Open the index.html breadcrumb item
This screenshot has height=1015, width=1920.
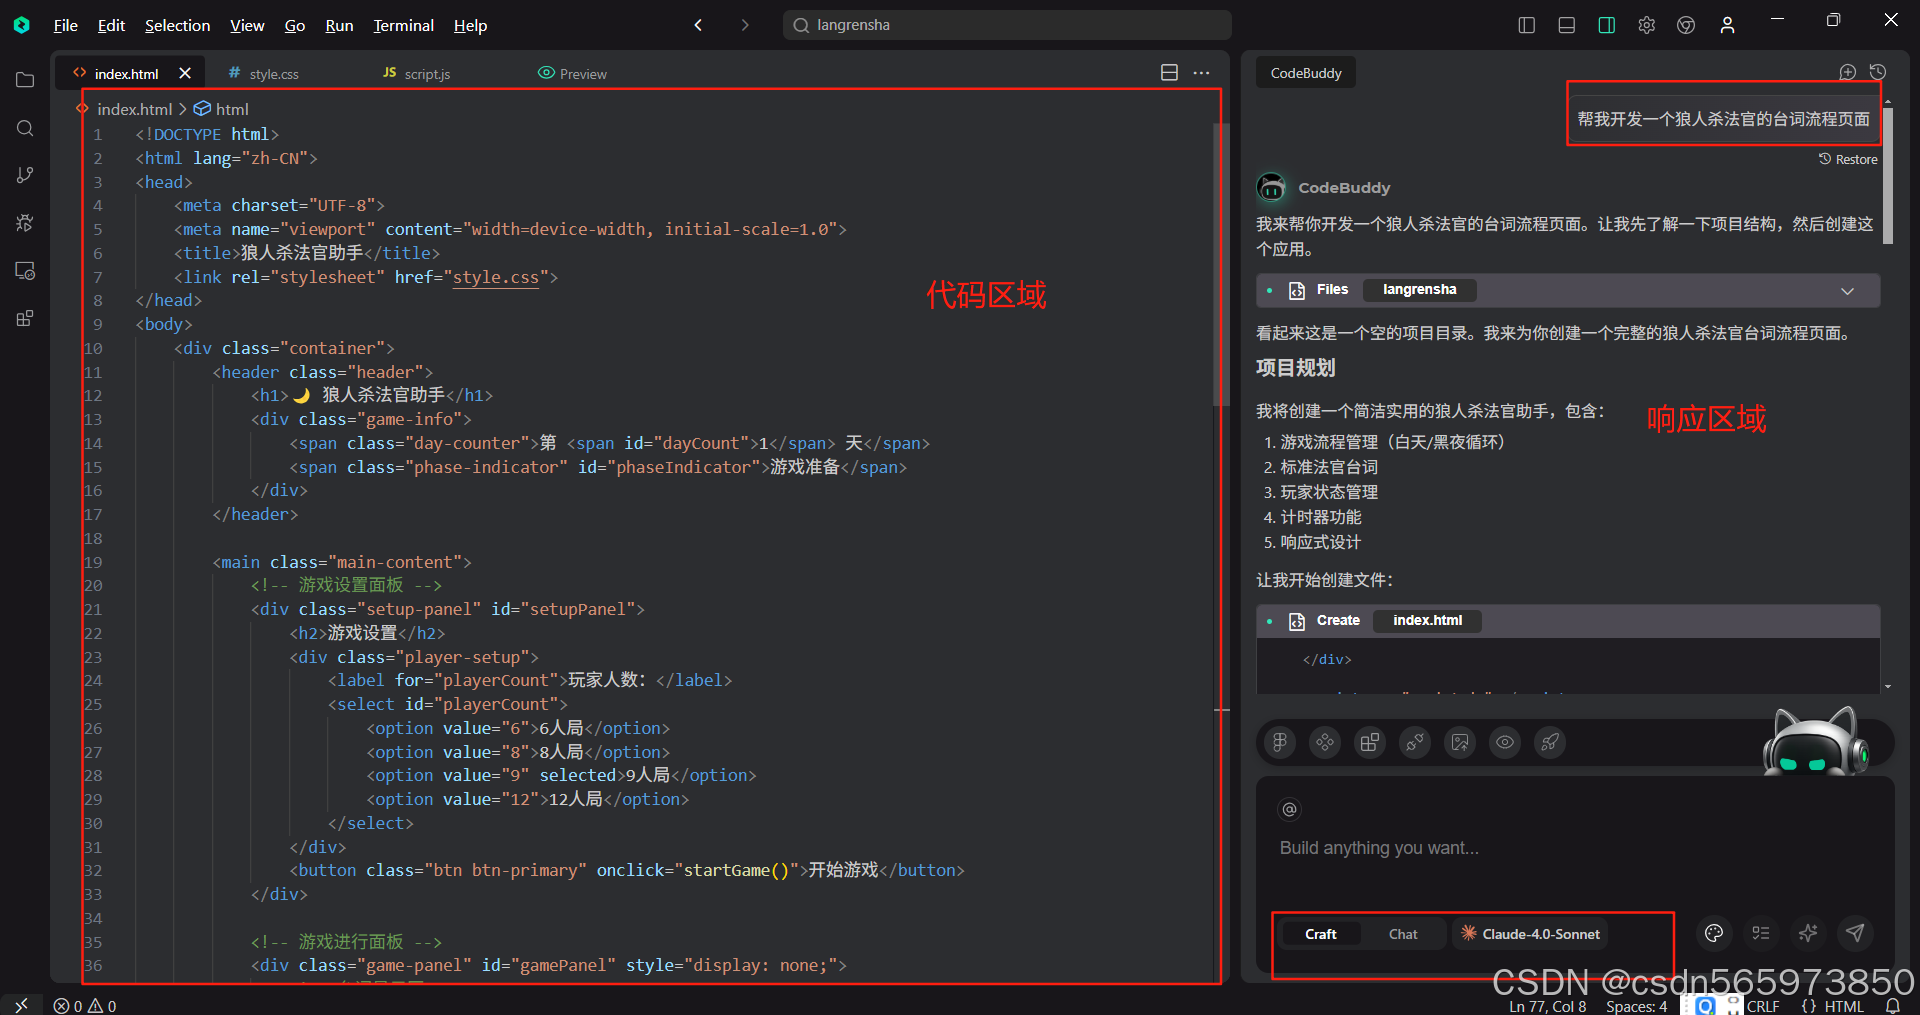[x=134, y=109]
